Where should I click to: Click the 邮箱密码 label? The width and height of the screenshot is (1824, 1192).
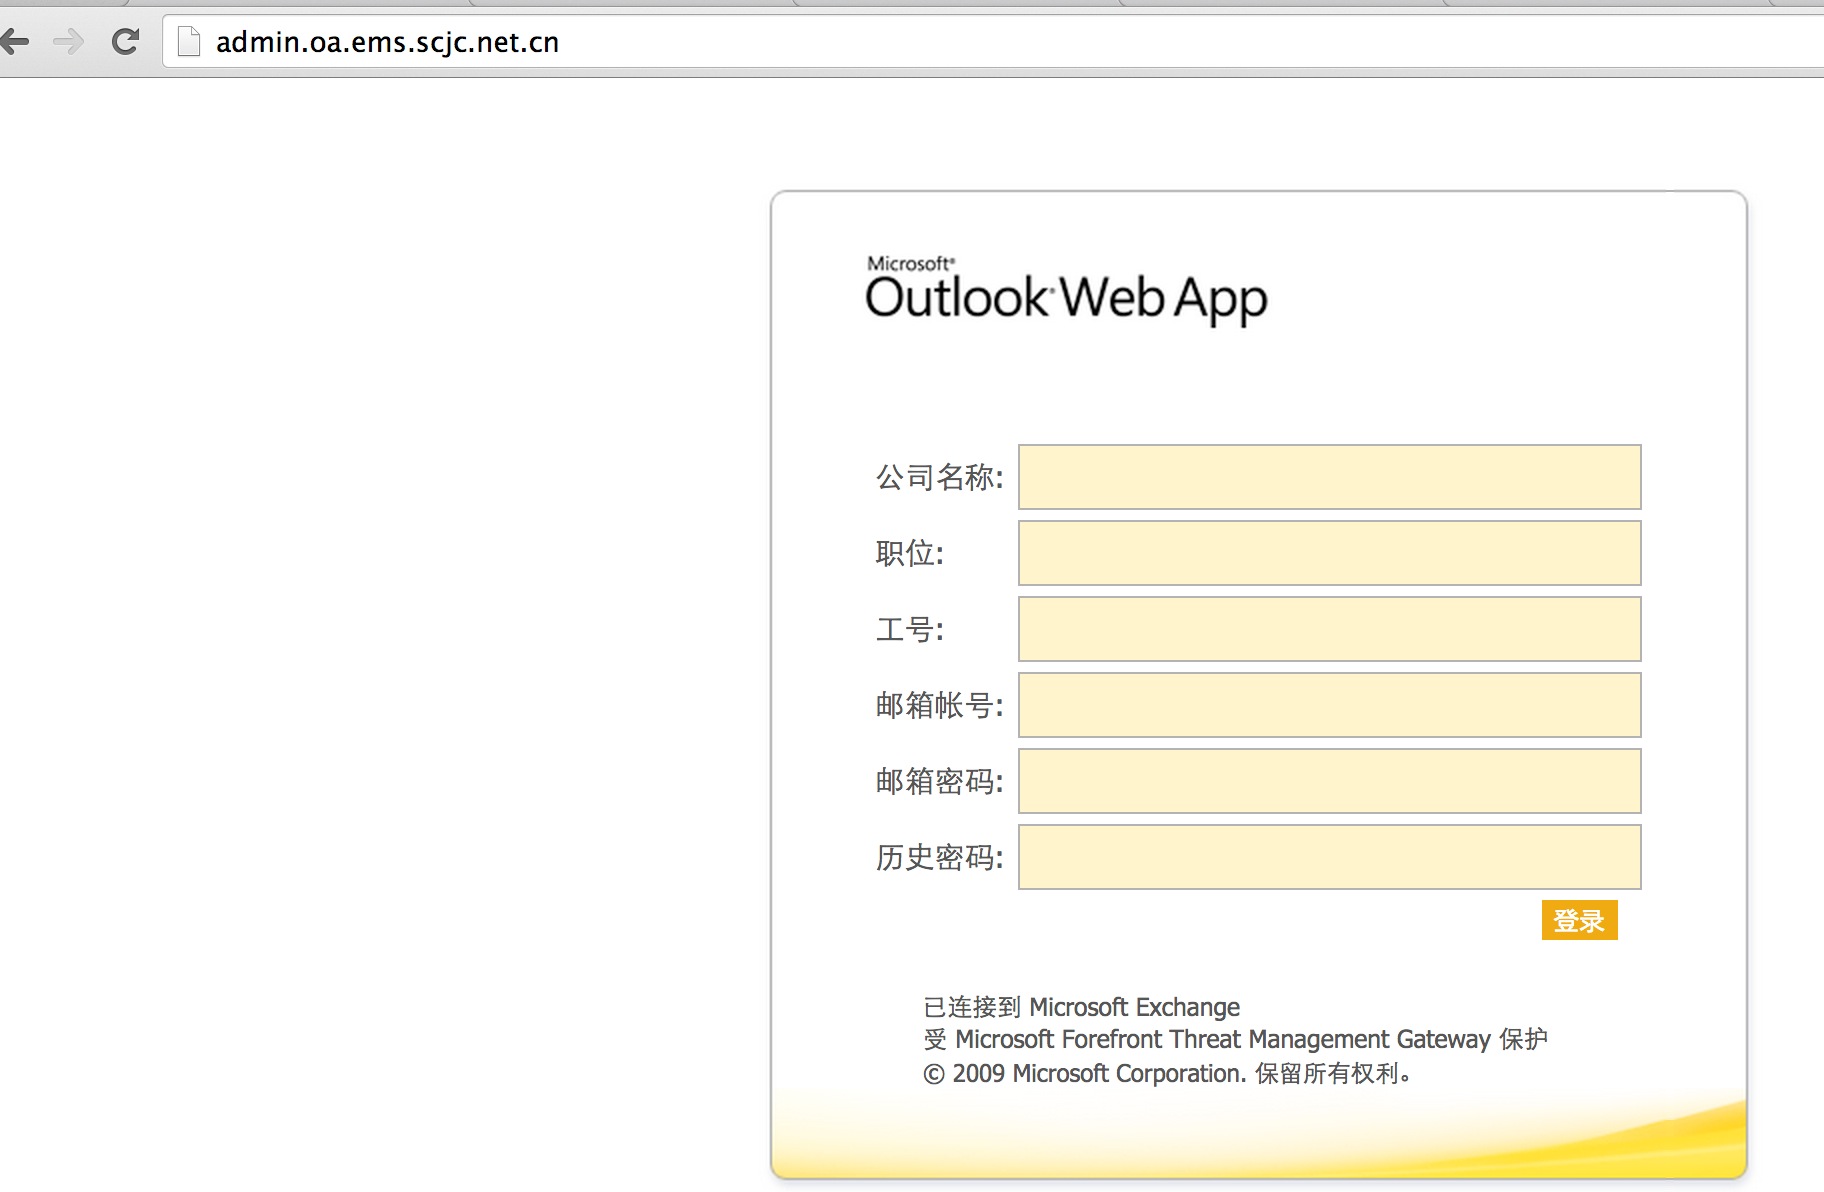(939, 781)
